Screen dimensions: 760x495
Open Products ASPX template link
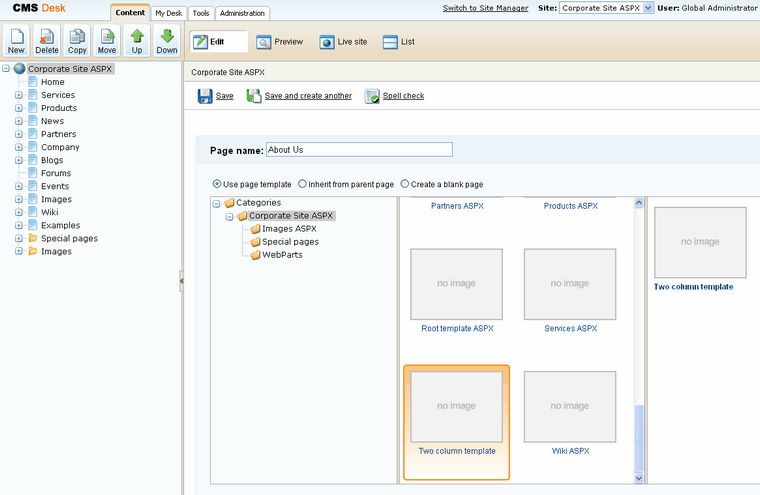point(570,206)
